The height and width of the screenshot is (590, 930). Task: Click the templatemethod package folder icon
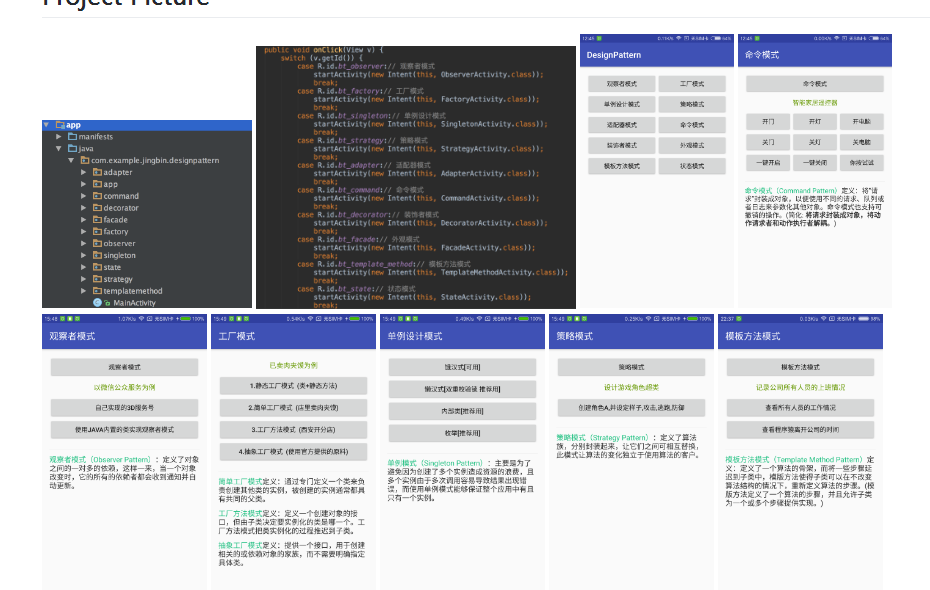coord(97,290)
